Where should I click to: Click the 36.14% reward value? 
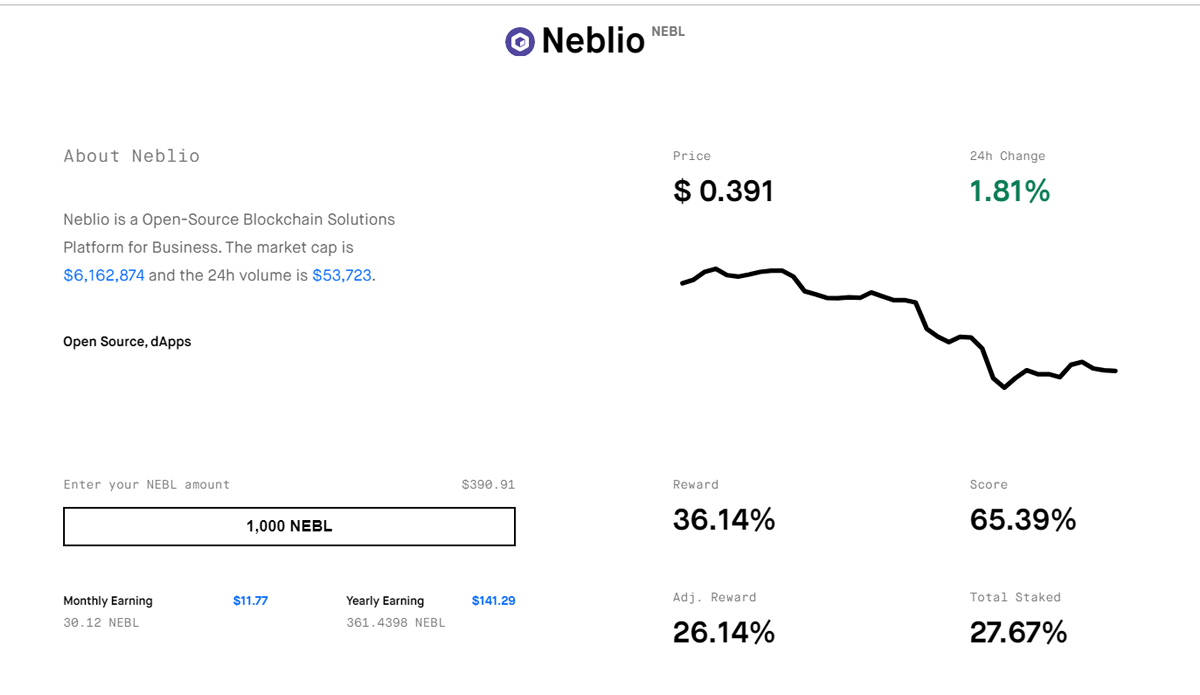tap(723, 520)
